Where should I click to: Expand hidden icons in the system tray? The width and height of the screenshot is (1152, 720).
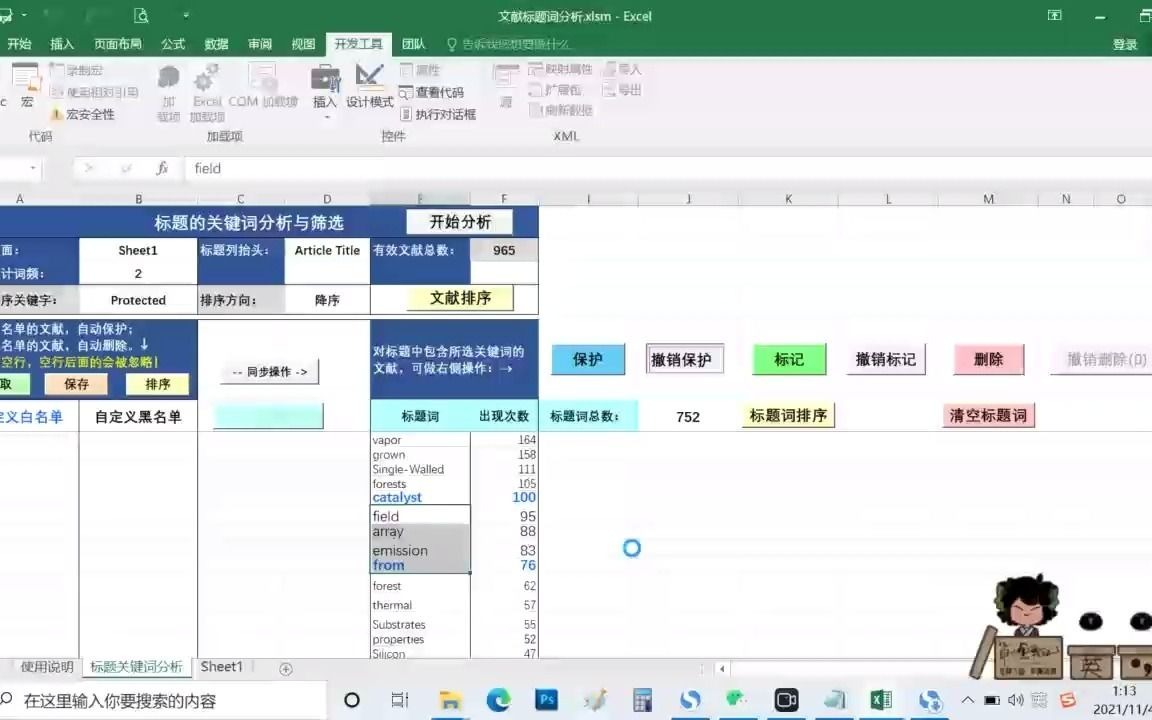[x=967, y=700]
